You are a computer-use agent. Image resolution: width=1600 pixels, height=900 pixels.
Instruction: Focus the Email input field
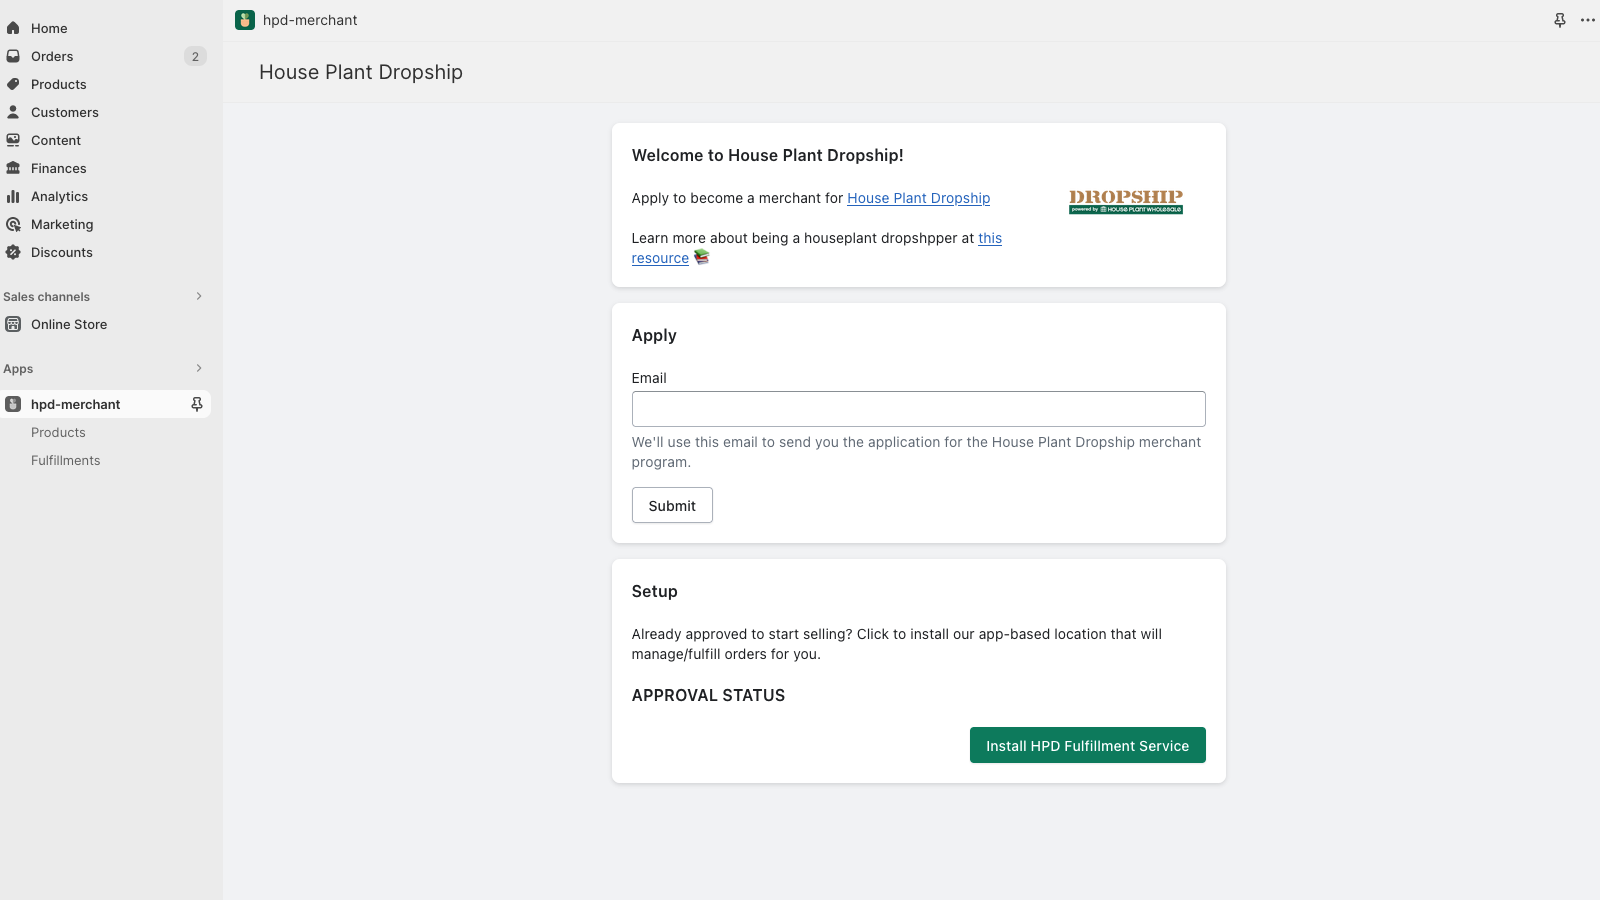(919, 409)
